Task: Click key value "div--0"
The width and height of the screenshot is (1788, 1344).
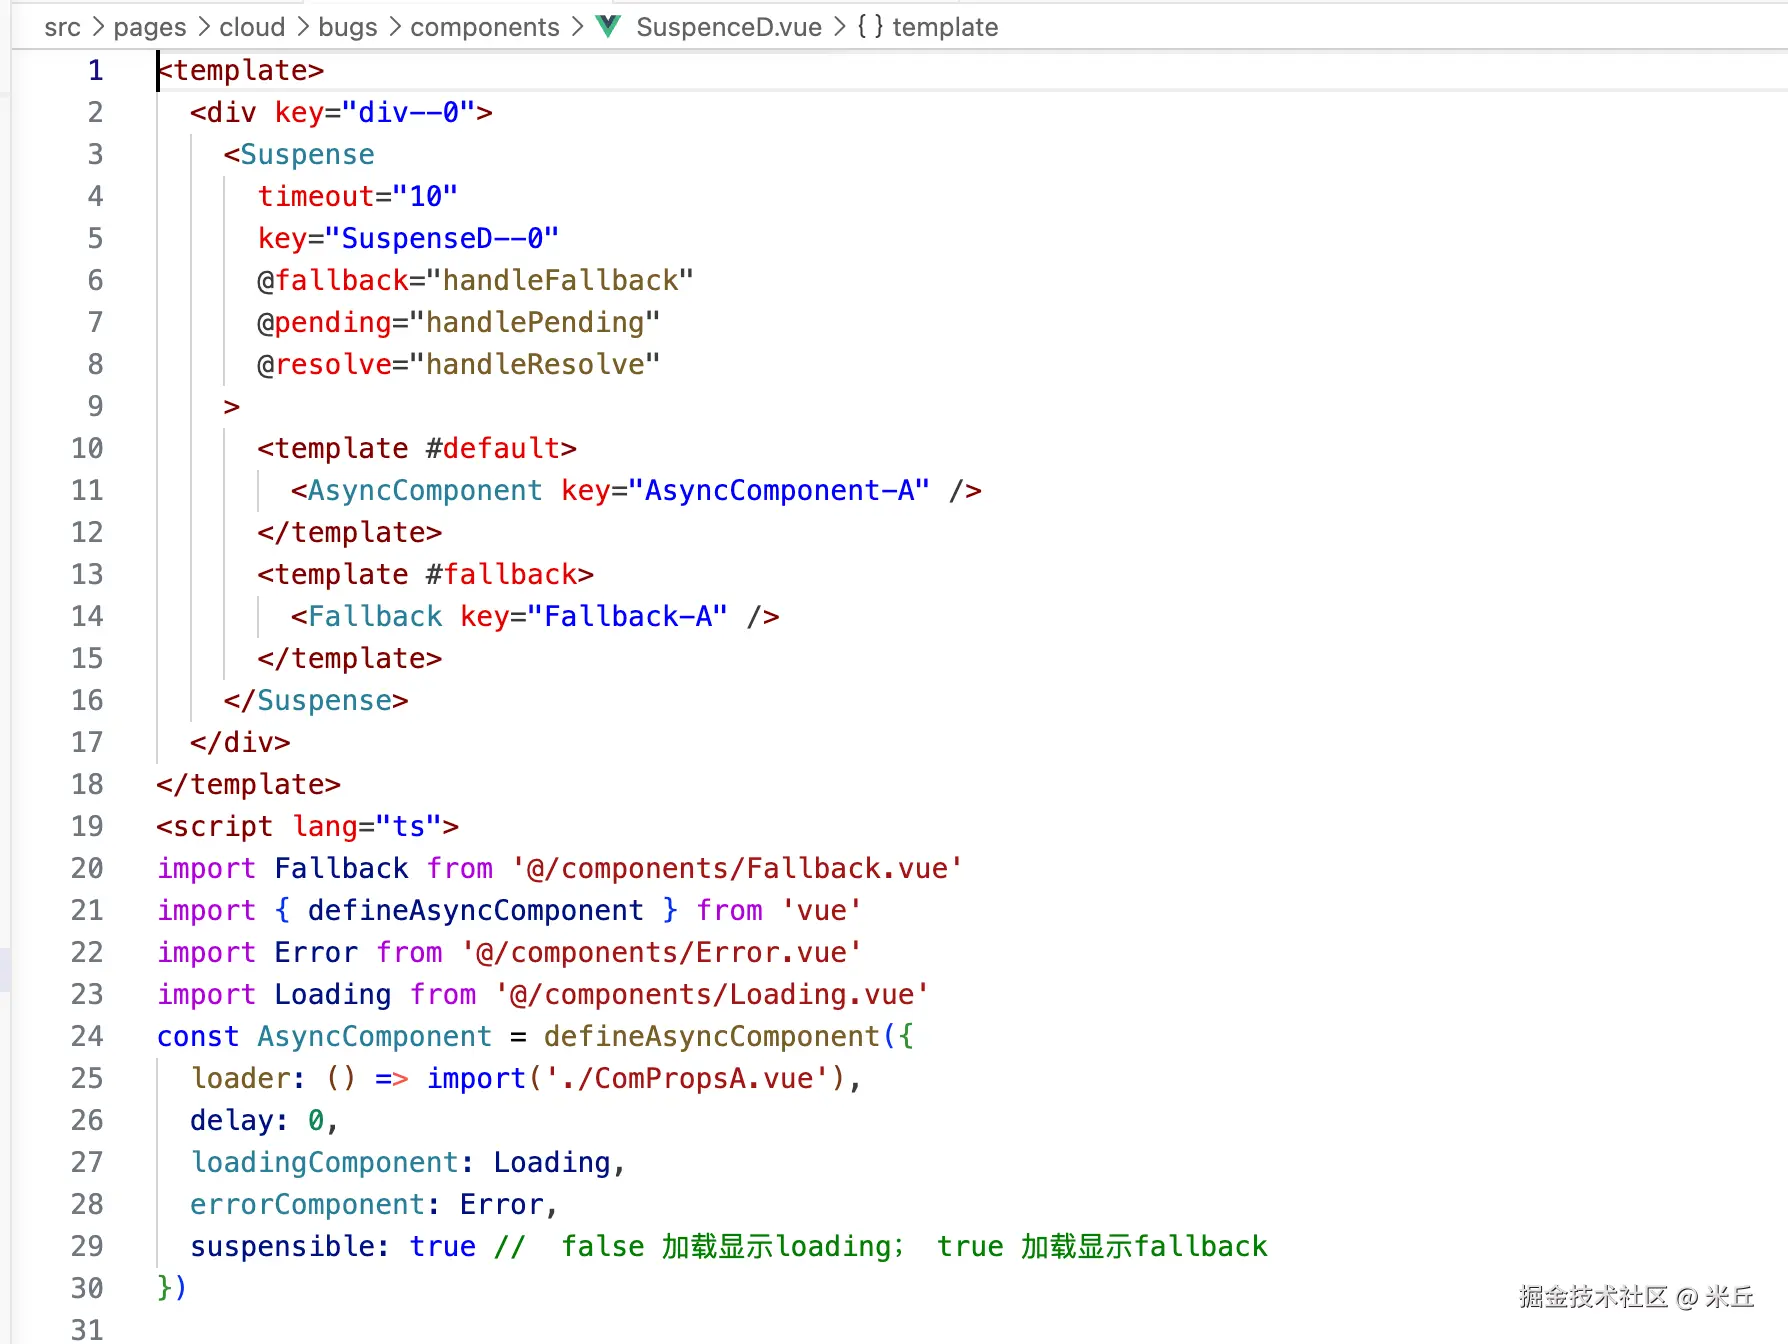Action: (x=409, y=112)
